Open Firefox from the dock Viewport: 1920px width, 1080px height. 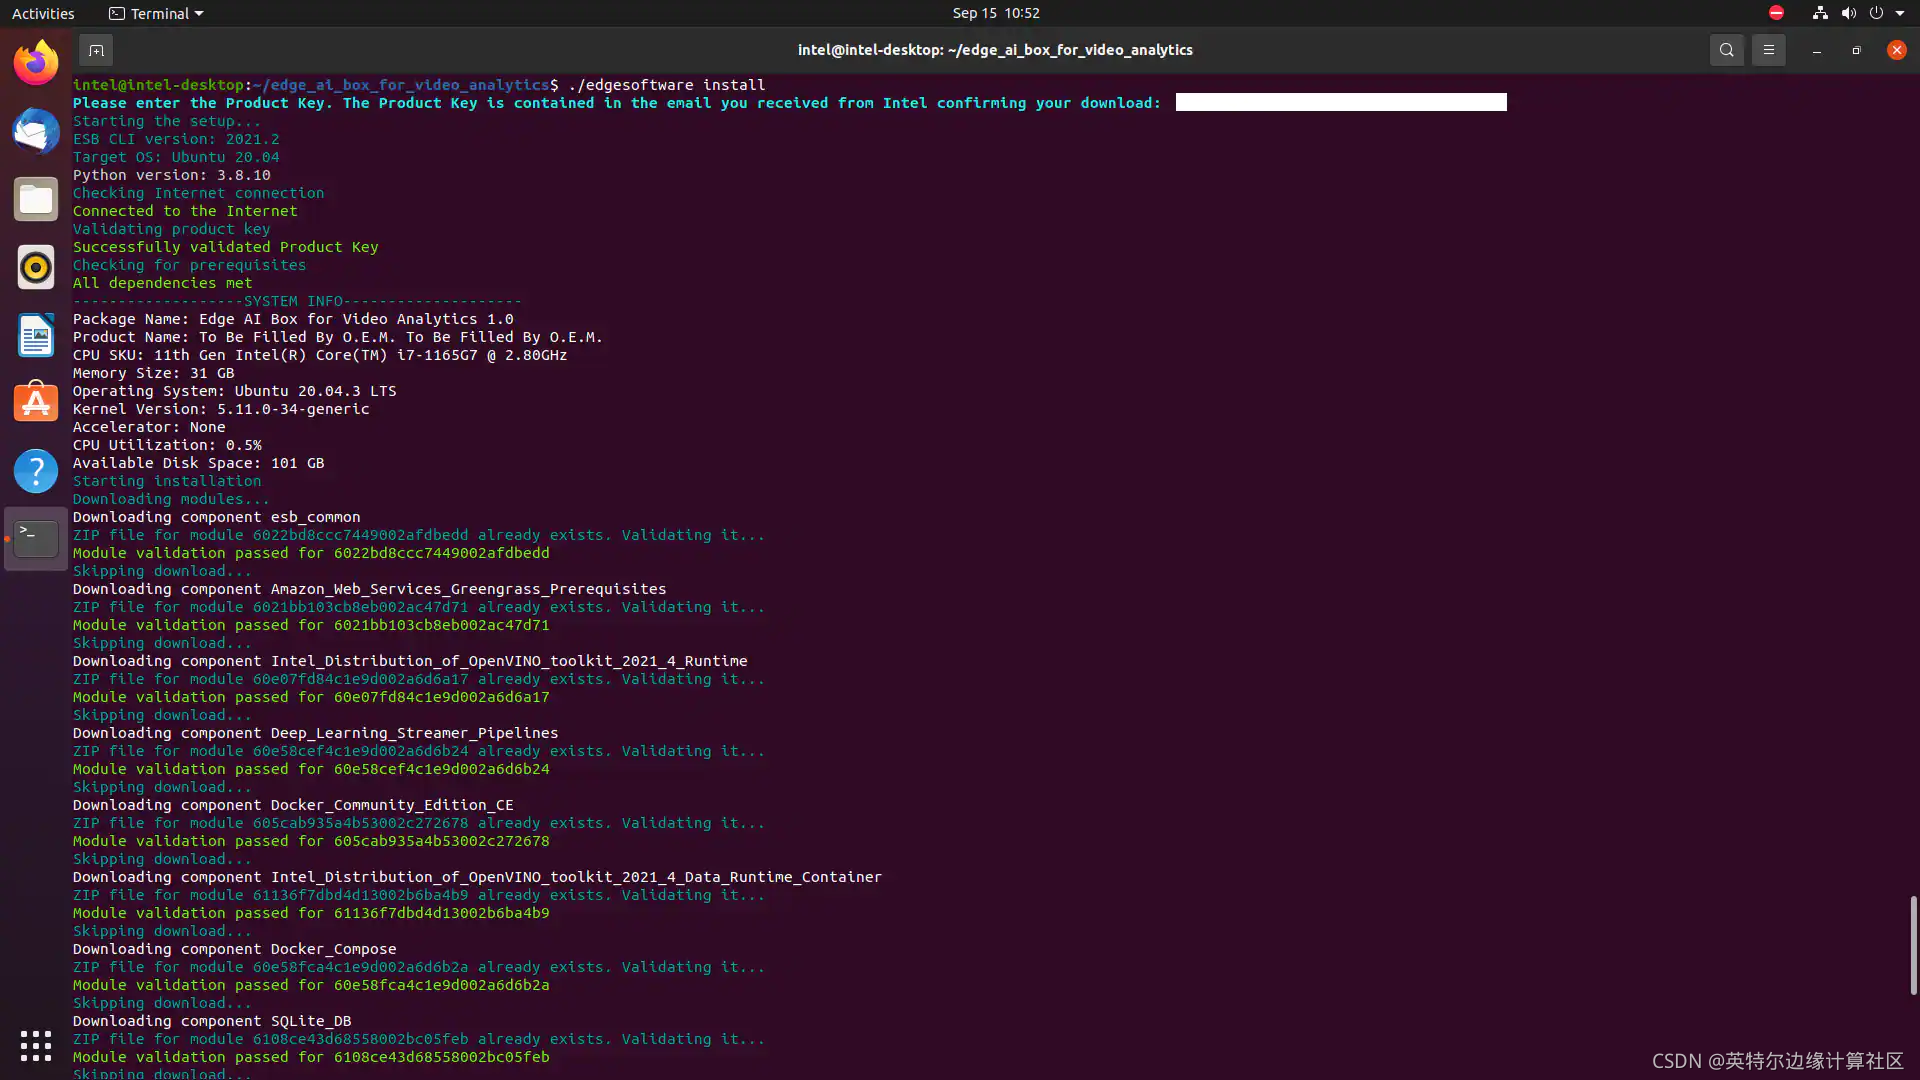[36, 63]
